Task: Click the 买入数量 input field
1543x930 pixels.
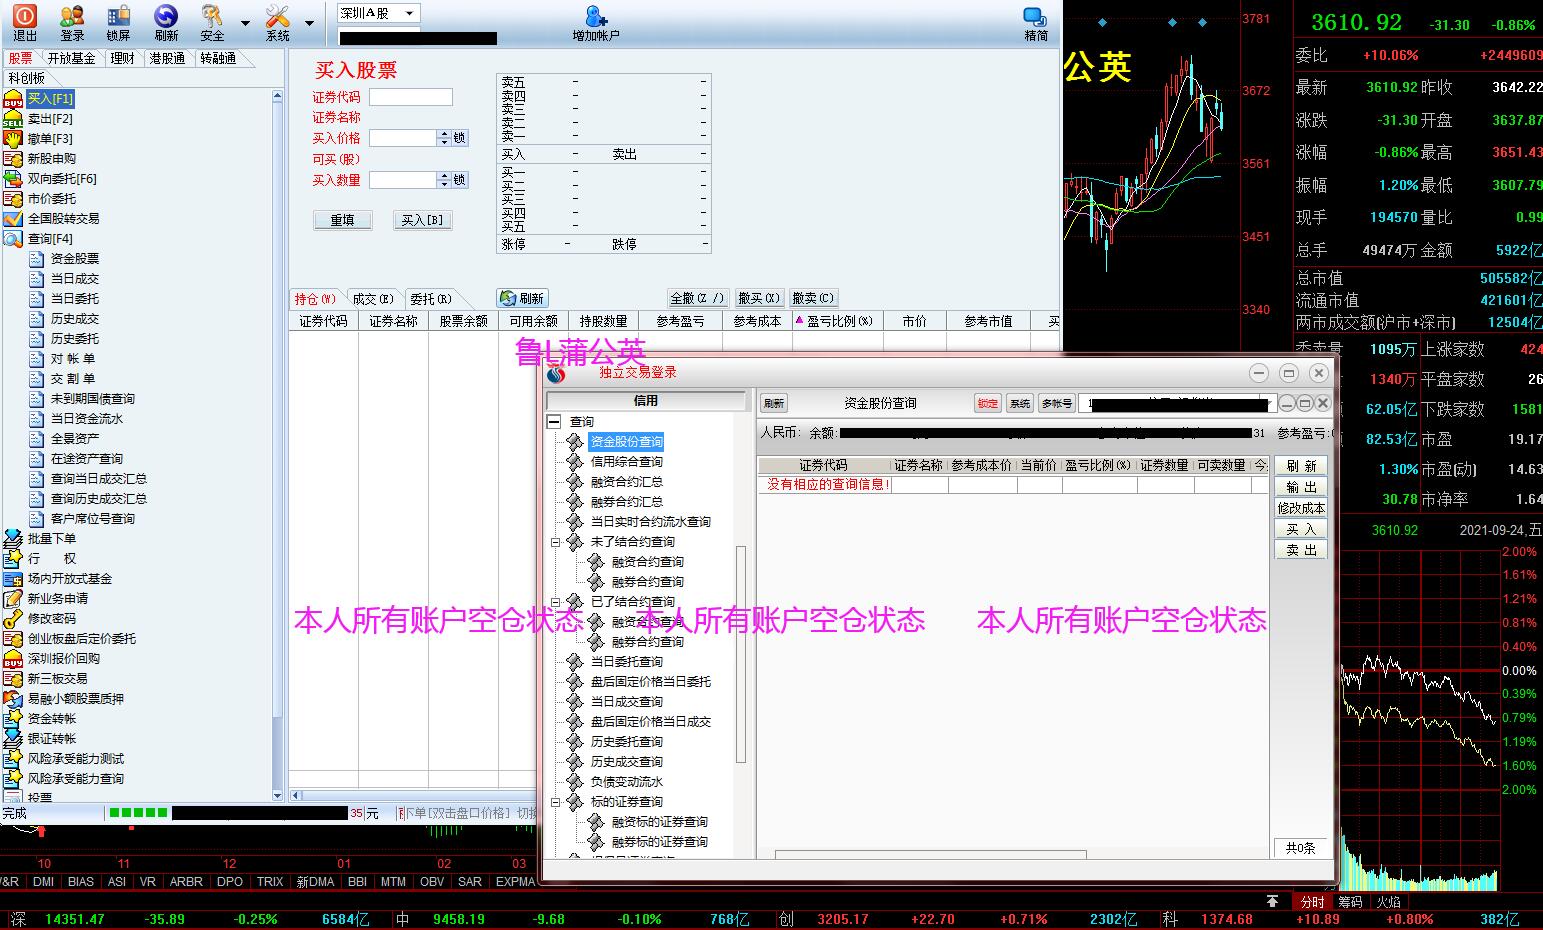Action: 403,180
